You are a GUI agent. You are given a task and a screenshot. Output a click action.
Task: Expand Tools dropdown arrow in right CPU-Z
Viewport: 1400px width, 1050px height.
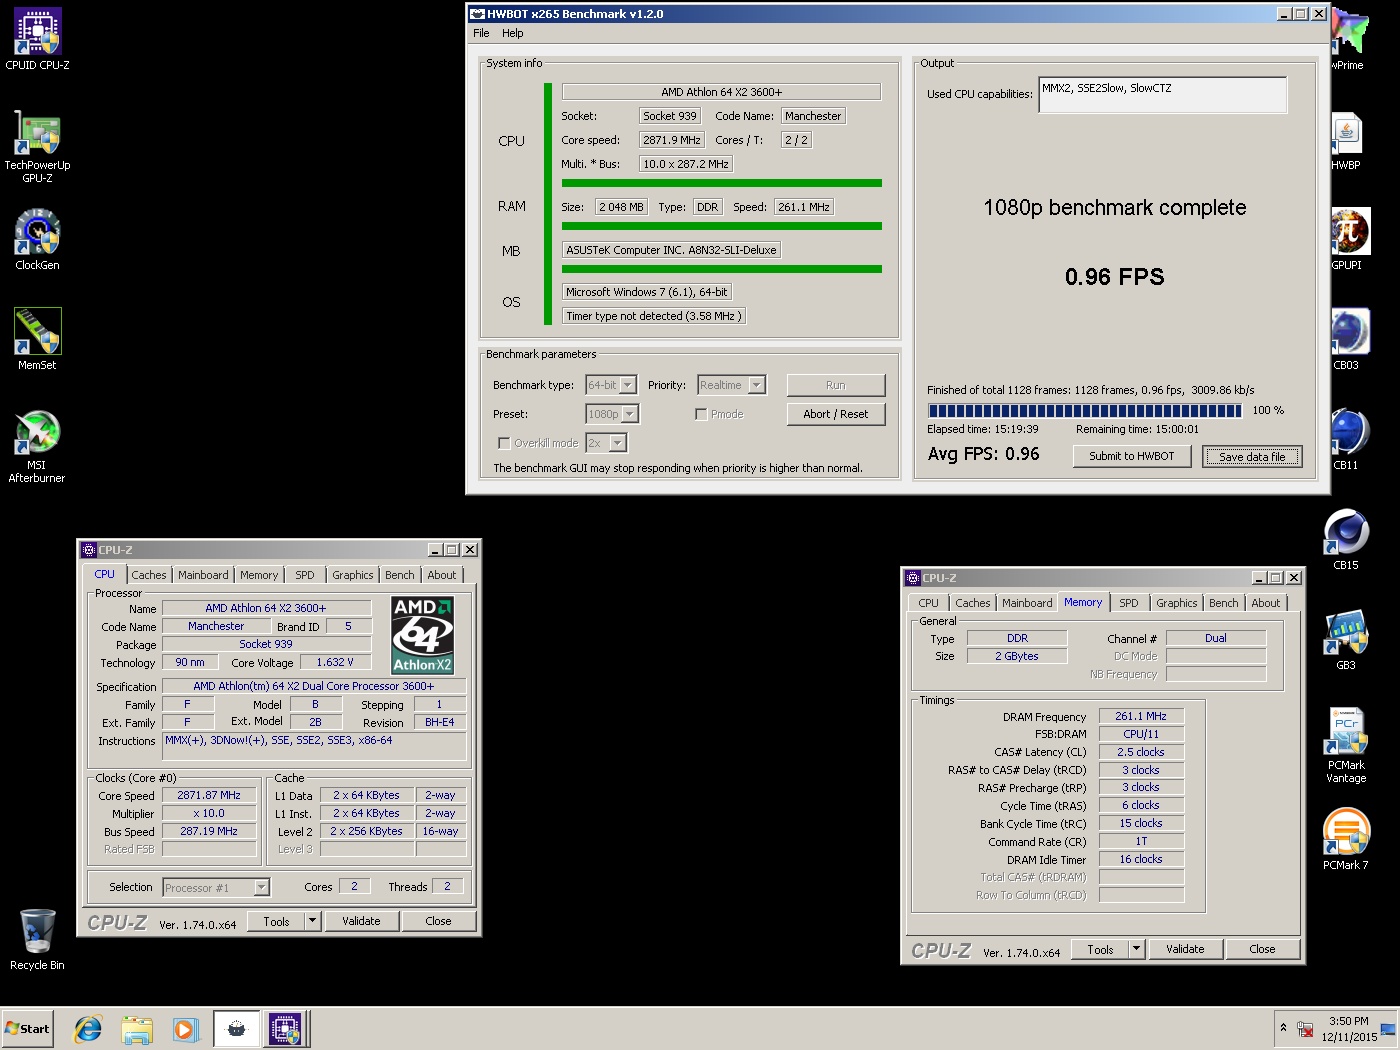pyautogui.click(x=1136, y=949)
